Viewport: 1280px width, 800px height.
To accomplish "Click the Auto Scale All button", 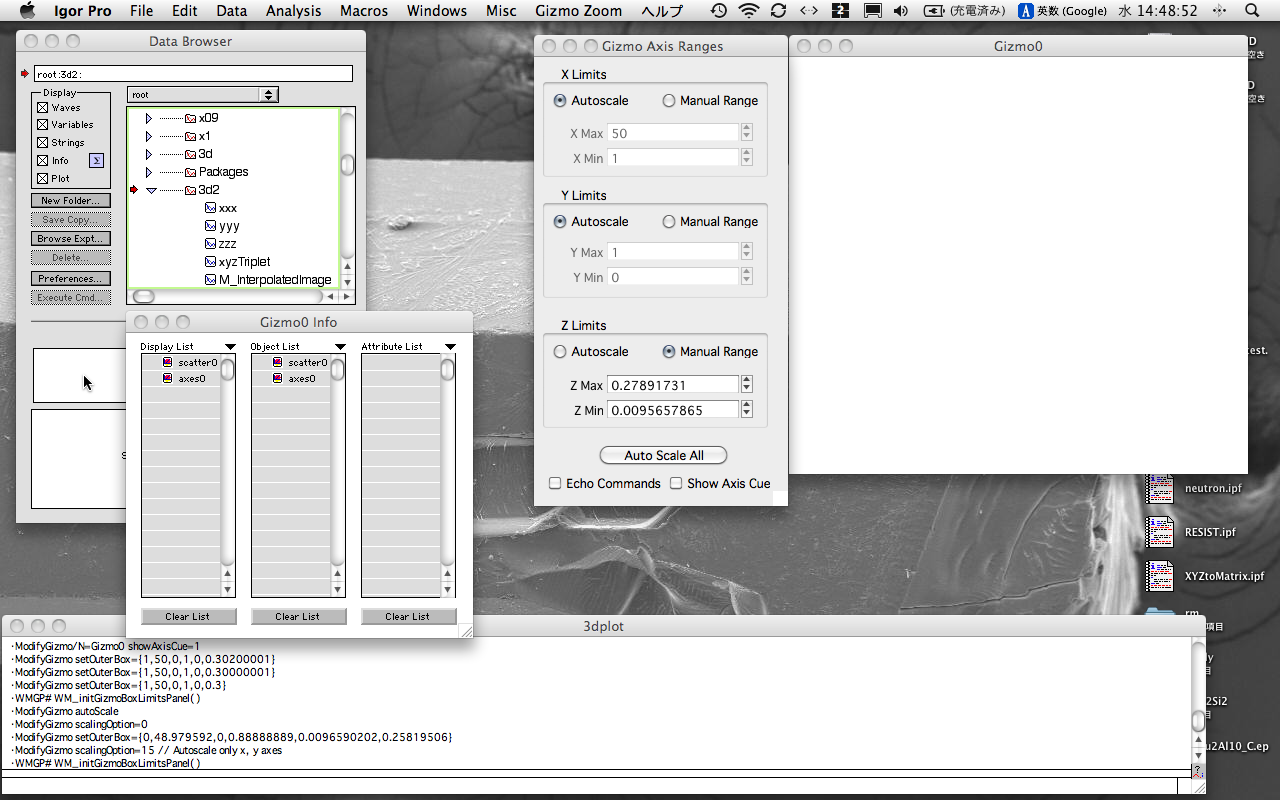I will (664, 455).
